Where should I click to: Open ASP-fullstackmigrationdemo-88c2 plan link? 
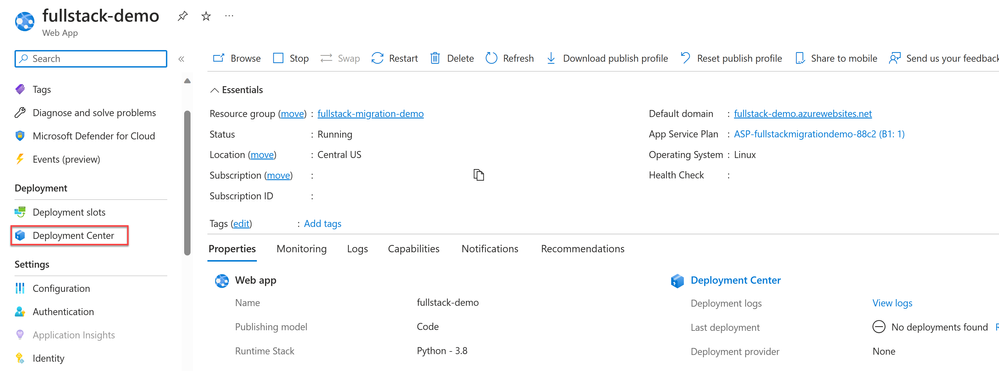tap(819, 135)
